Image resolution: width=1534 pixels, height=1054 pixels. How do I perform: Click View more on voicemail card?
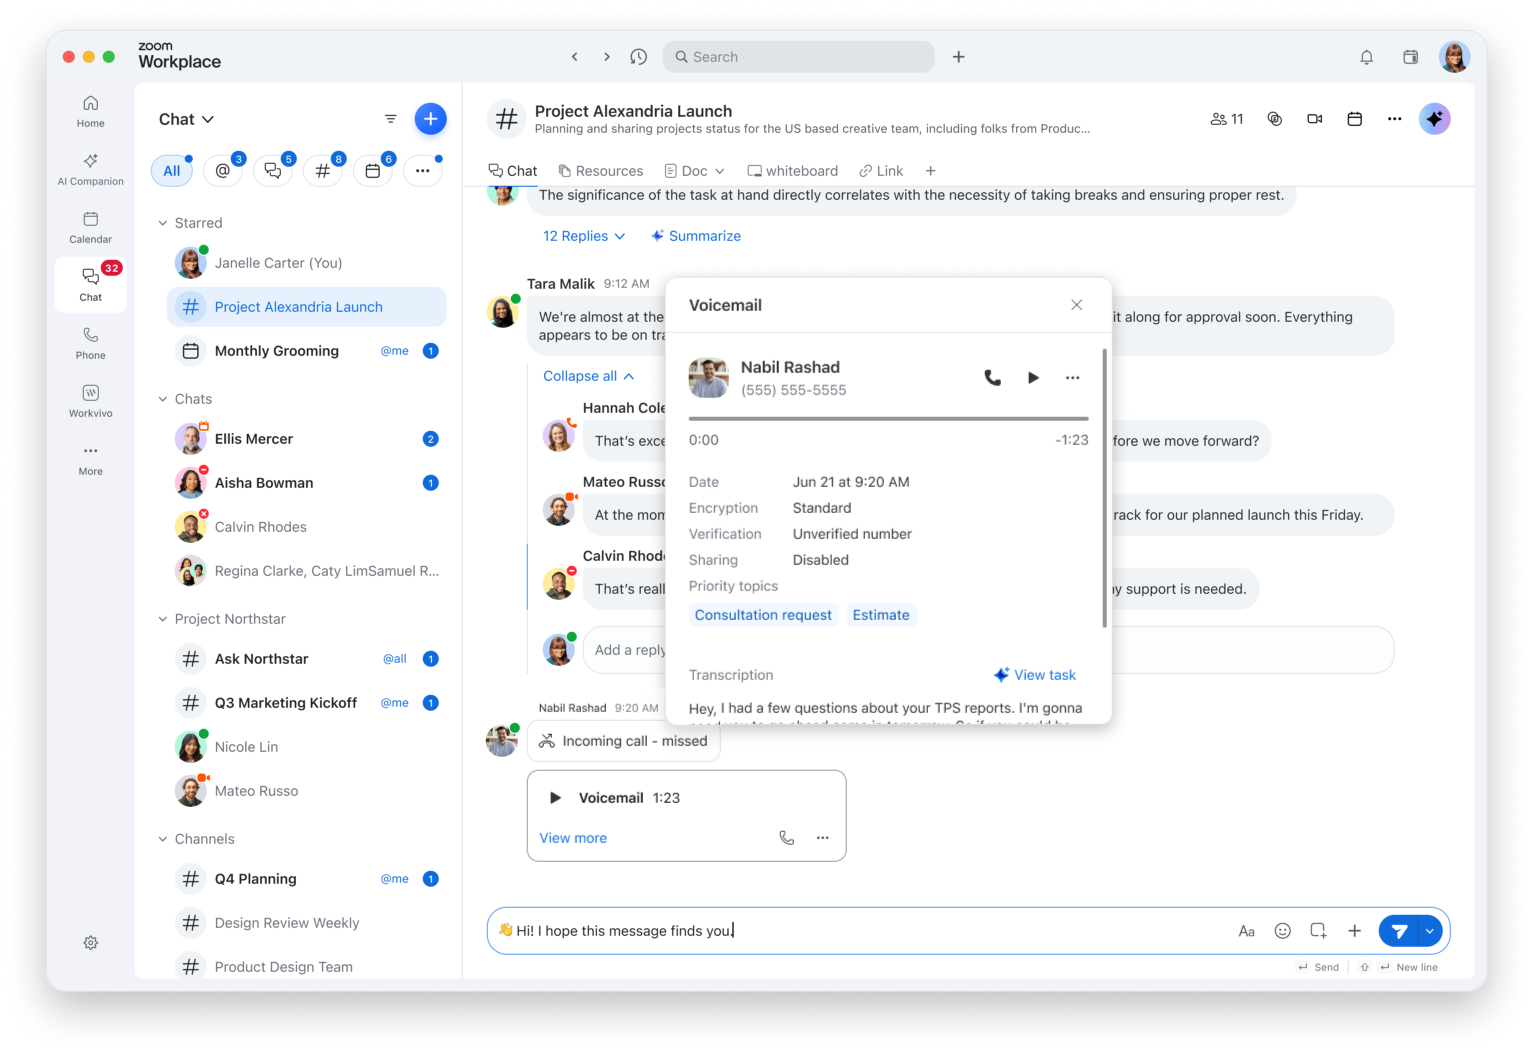click(x=573, y=838)
